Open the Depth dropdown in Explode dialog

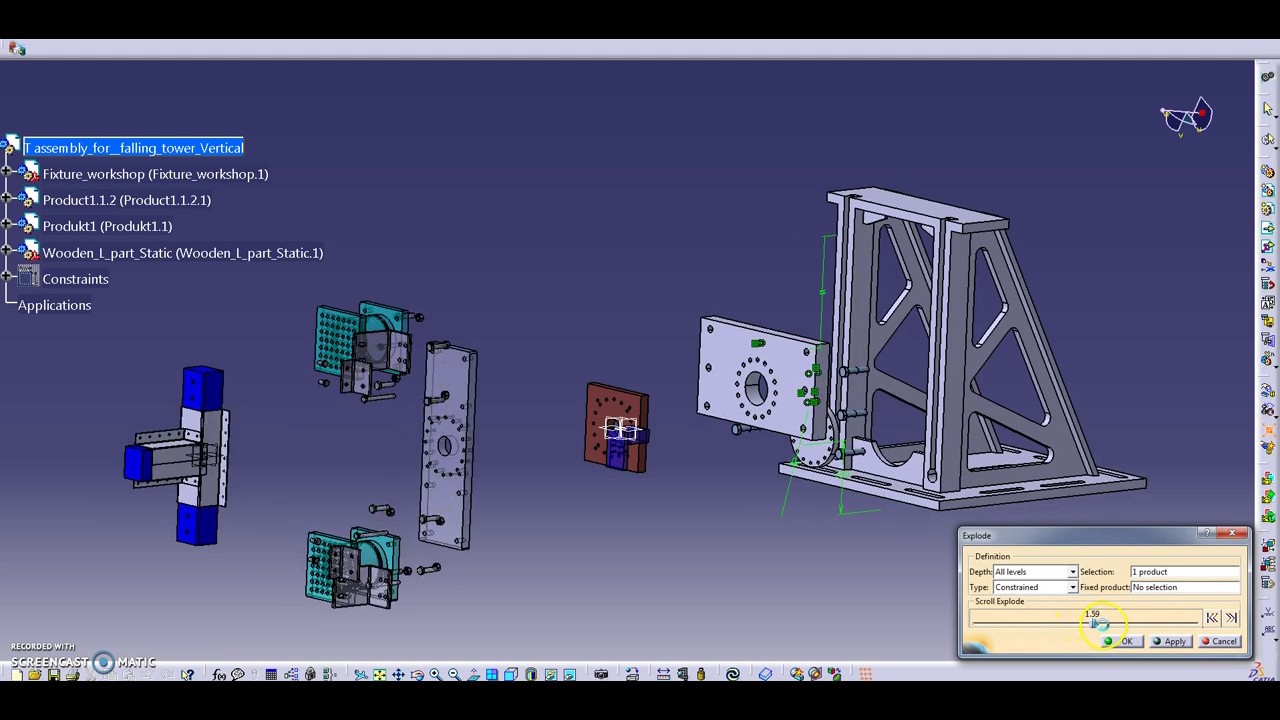coord(1072,571)
